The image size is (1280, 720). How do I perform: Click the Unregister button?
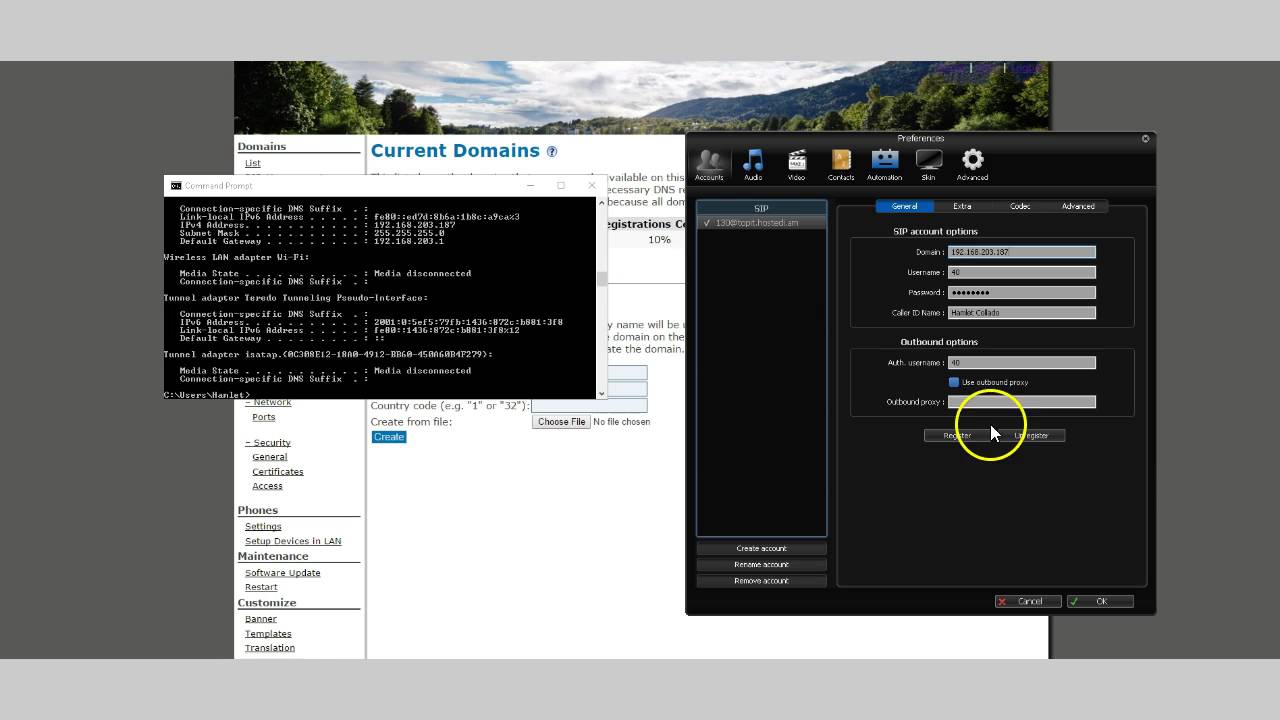1031,435
